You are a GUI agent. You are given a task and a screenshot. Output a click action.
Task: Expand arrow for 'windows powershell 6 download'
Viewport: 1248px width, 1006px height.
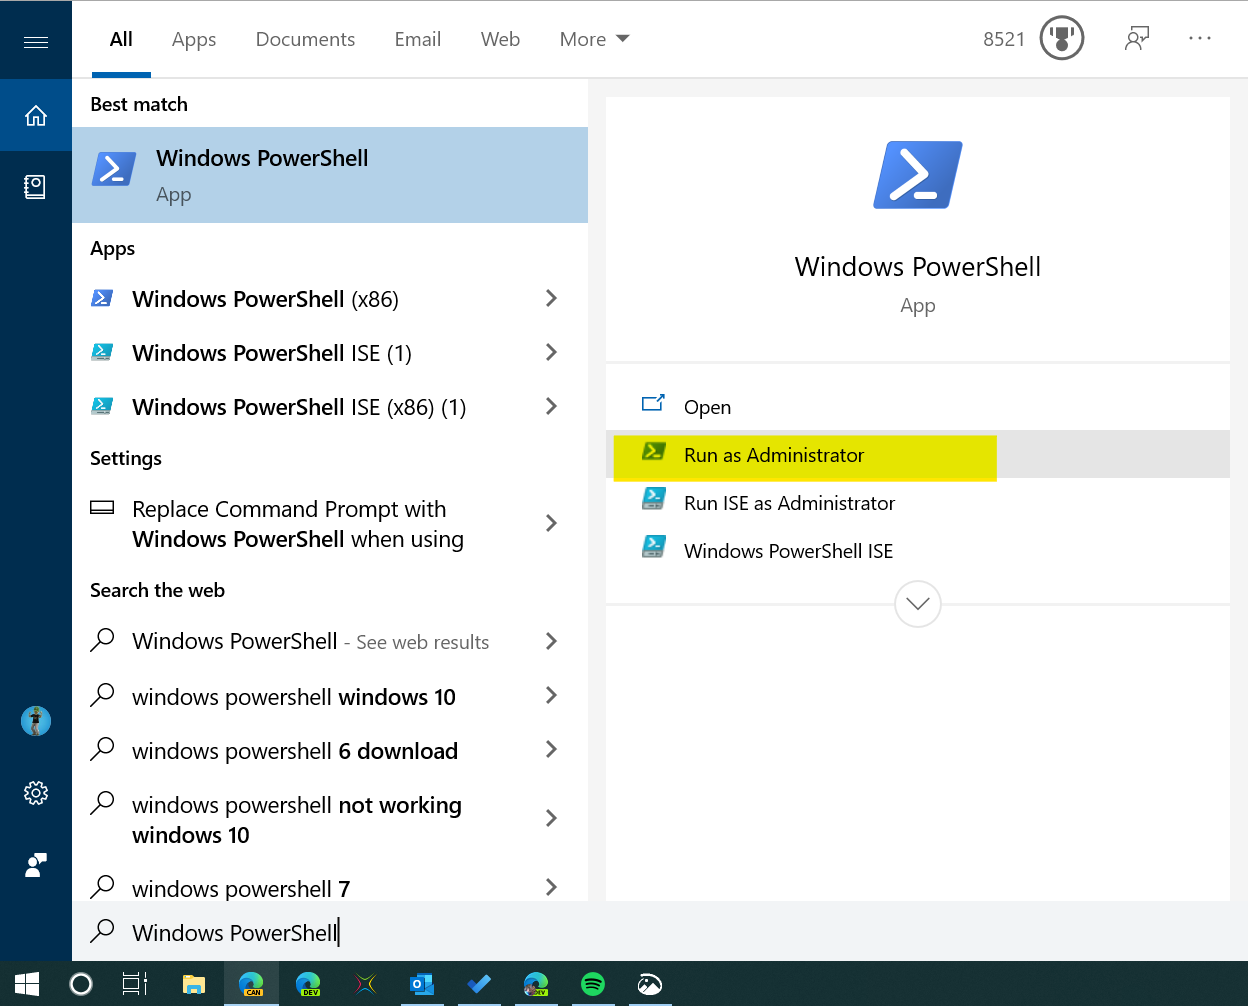[551, 749]
